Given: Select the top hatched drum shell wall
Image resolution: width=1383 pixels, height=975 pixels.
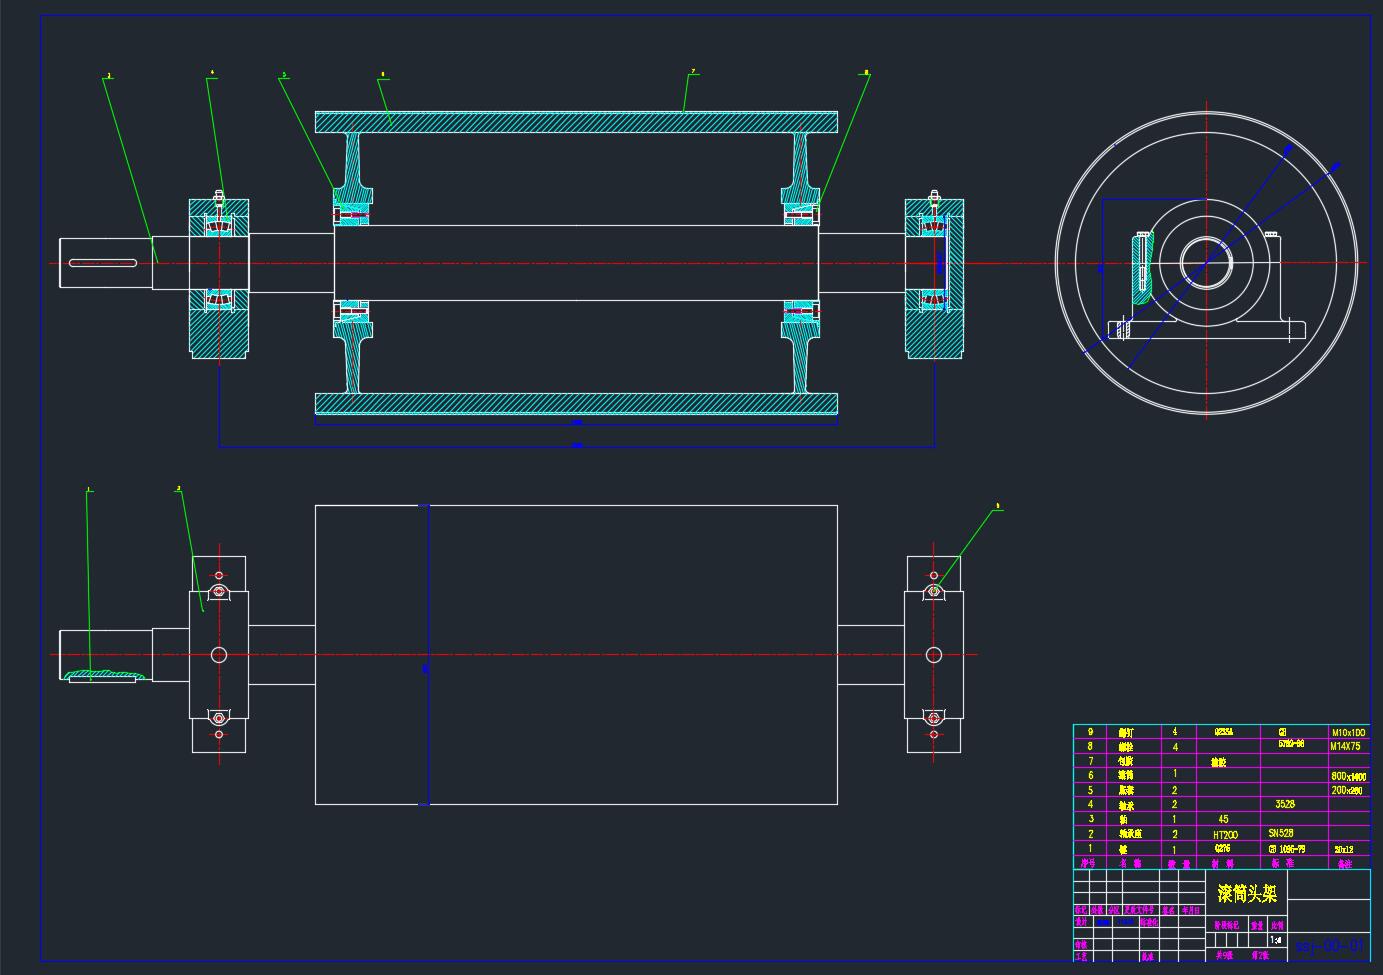Looking at the screenshot, I should point(576,122).
